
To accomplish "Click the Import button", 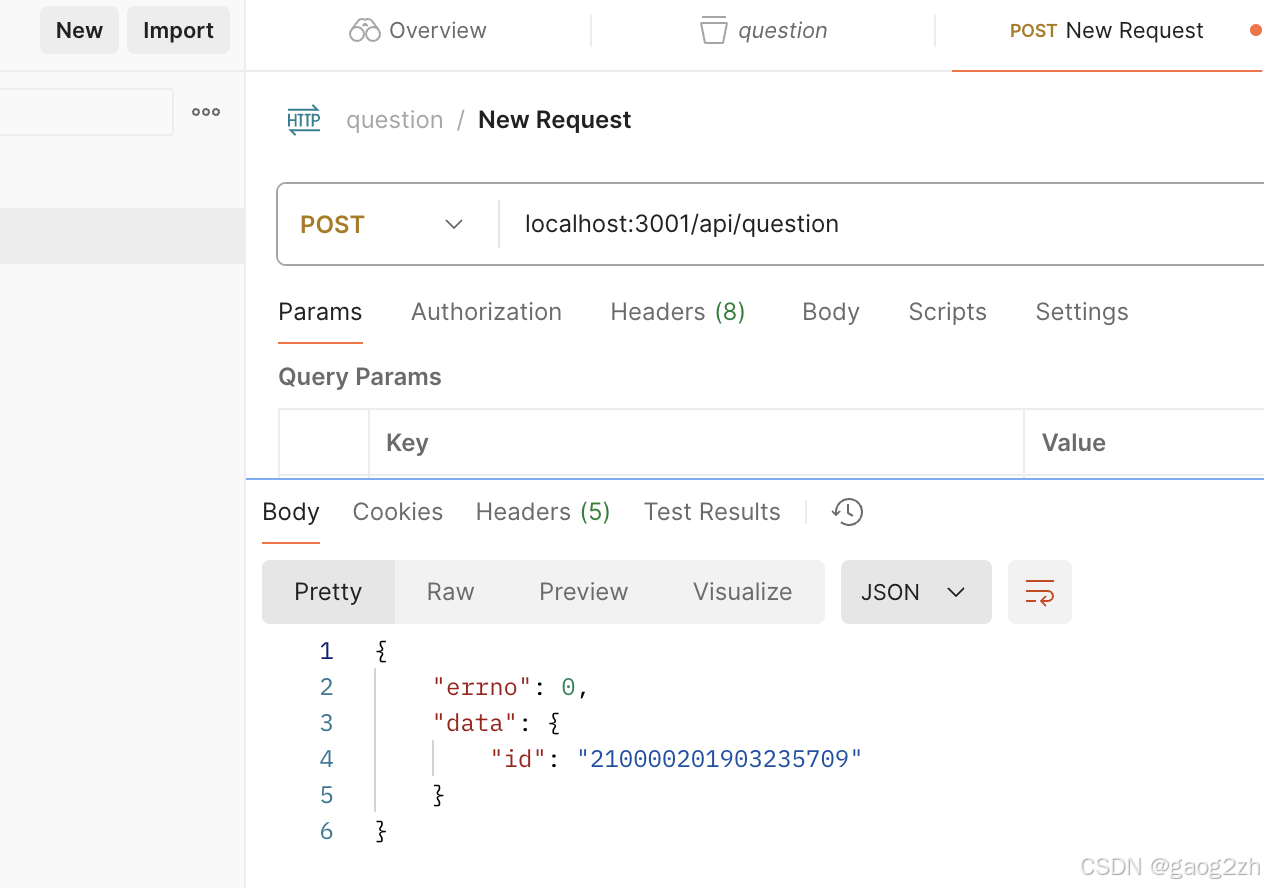I will 178,30.
